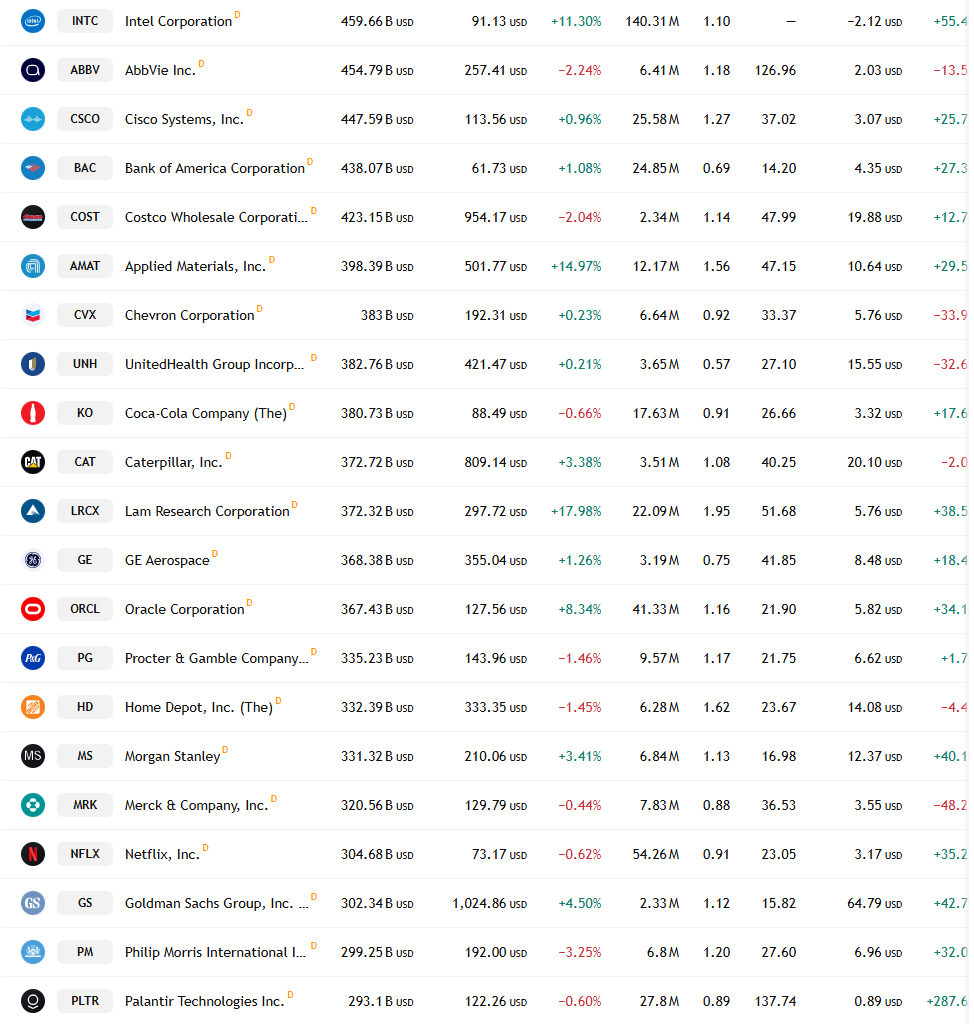Screen dimensions: 974x1024
Task: Open the INTC ticker badge
Action: click(85, 21)
